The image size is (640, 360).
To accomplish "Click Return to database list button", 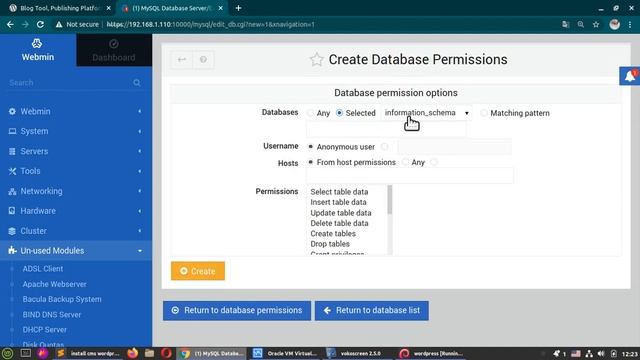I will (x=372, y=311).
